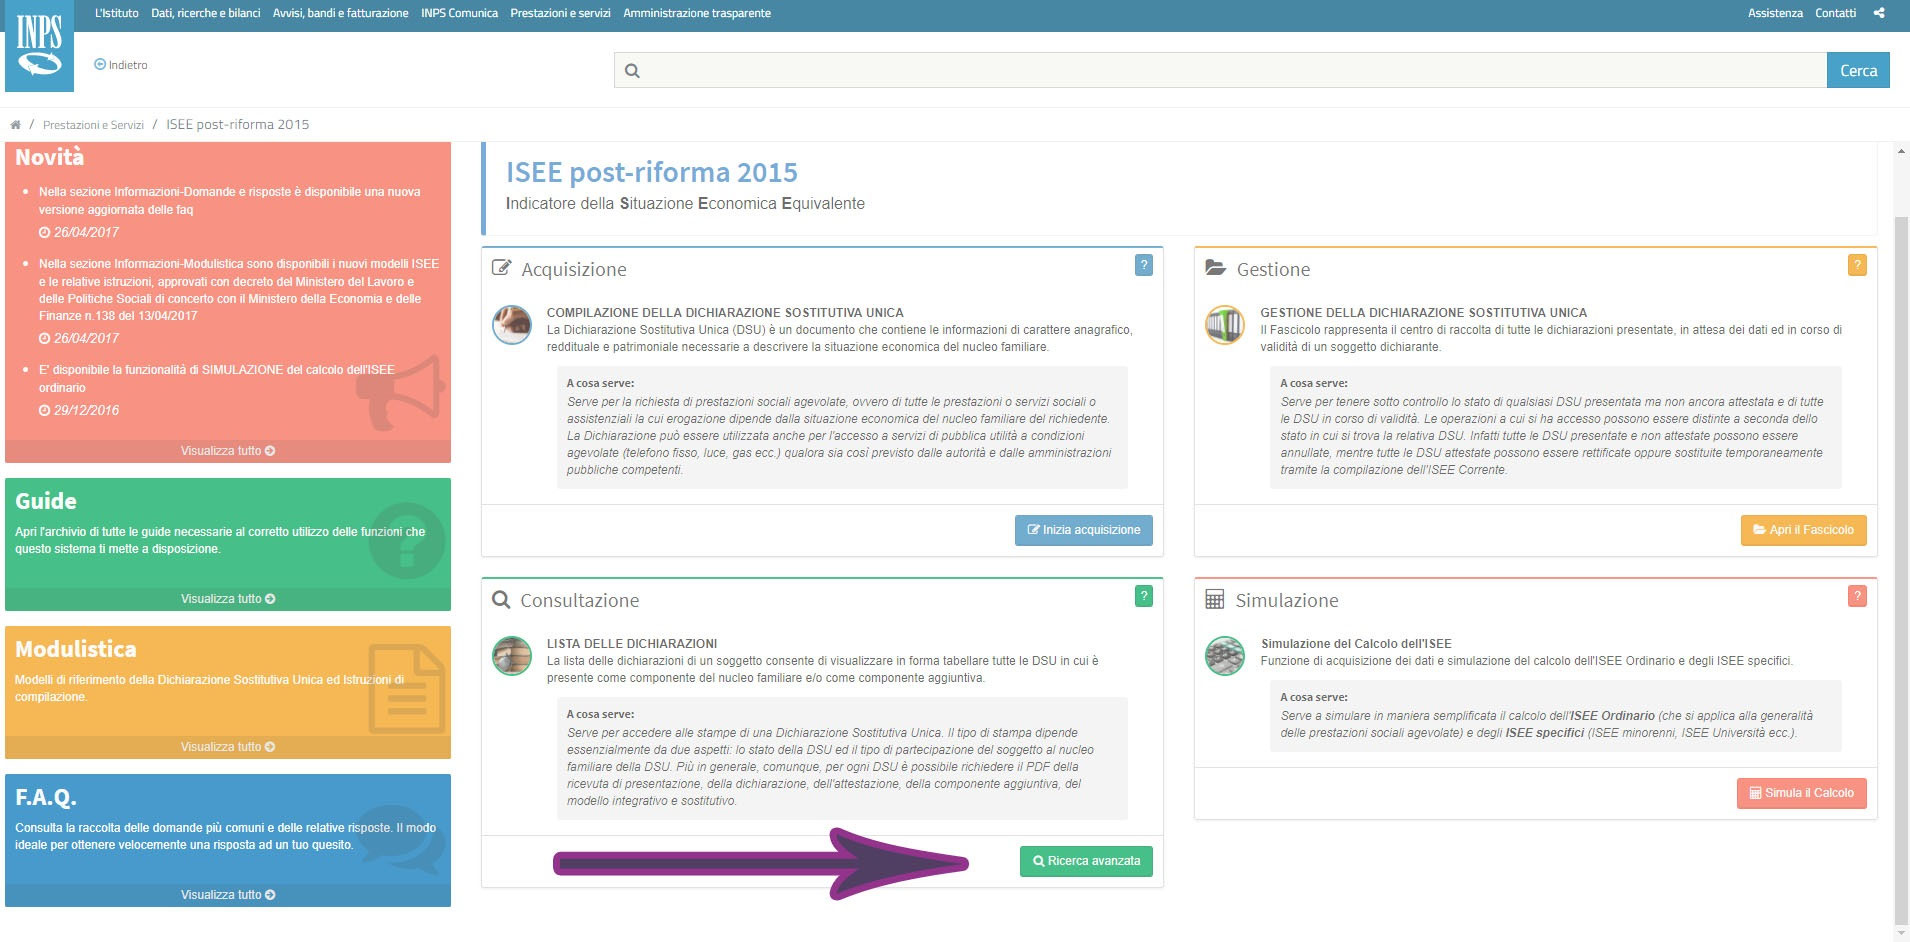Click 'Inizia acquisizione'

click(1083, 530)
